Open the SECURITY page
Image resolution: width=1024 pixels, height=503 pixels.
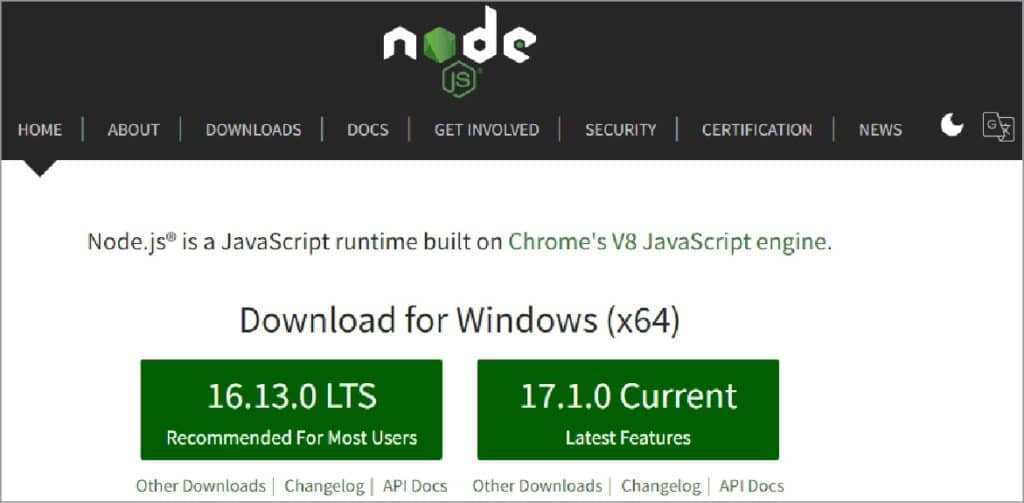(620, 130)
